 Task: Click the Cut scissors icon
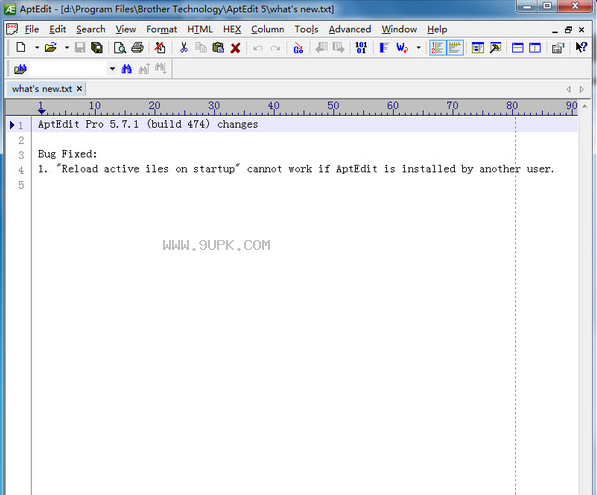click(x=184, y=48)
